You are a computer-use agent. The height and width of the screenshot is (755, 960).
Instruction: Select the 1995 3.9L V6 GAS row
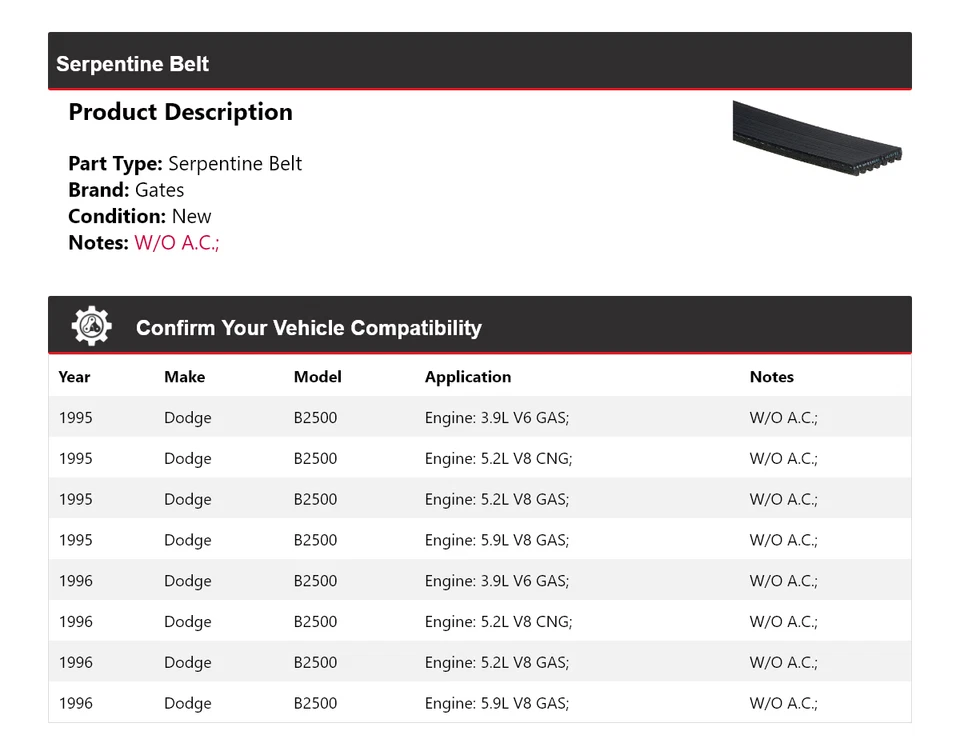tap(479, 418)
